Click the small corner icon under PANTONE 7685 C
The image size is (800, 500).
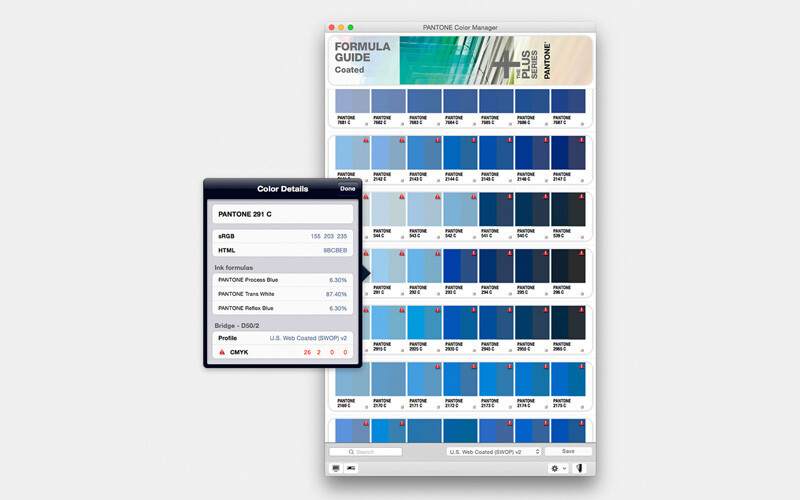coord(510,123)
